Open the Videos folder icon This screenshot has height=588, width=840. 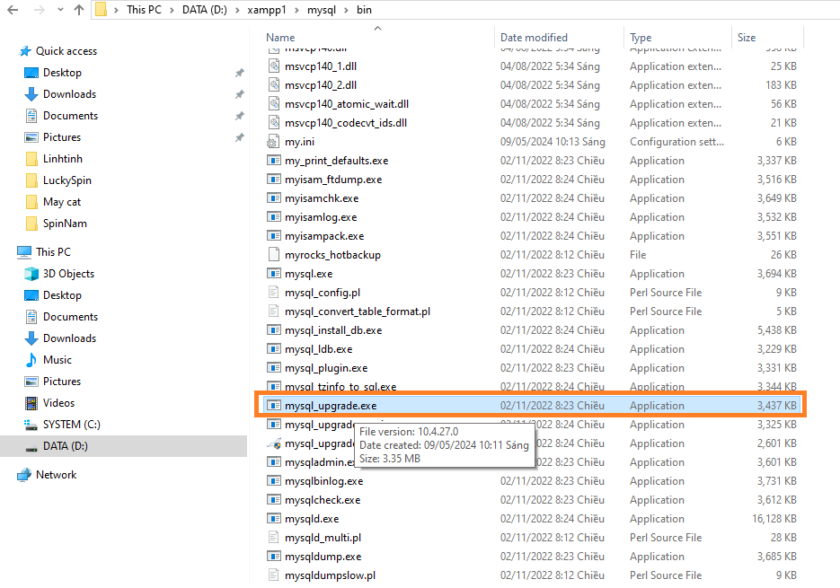click(x=31, y=403)
